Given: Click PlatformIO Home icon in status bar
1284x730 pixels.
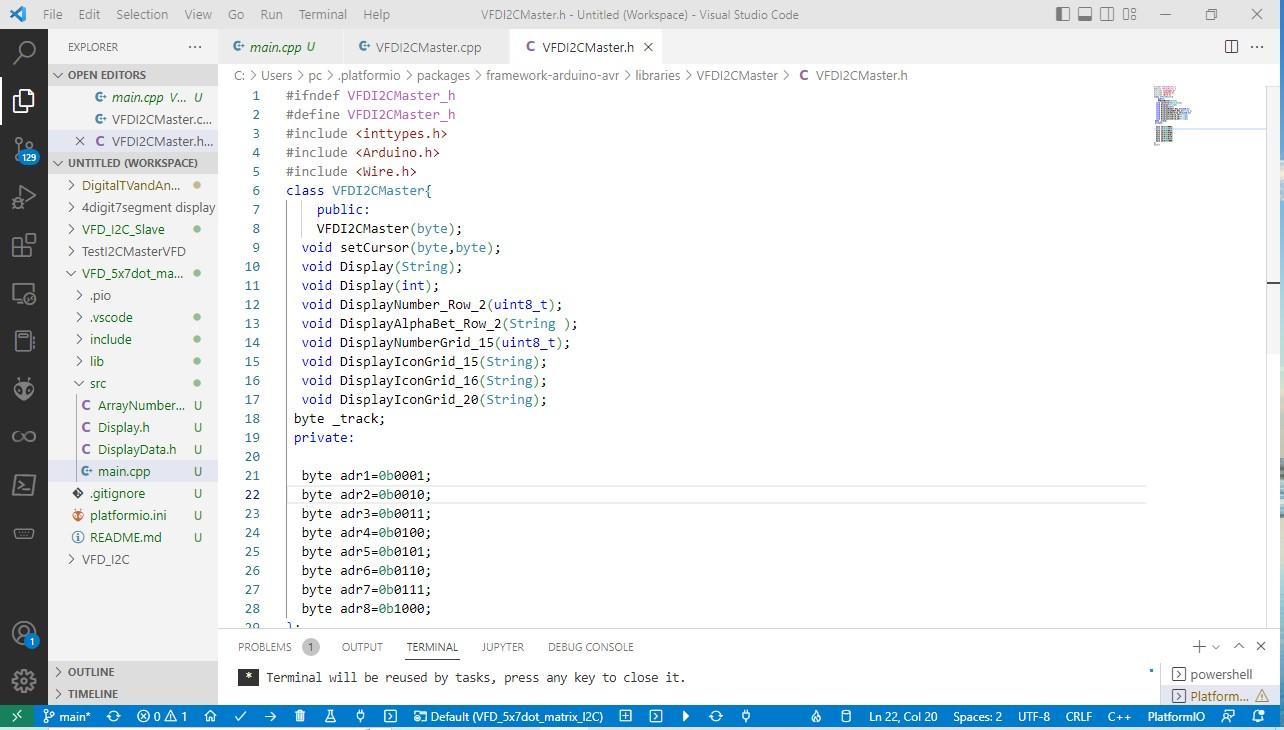Looking at the screenshot, I should click(210, 716).
